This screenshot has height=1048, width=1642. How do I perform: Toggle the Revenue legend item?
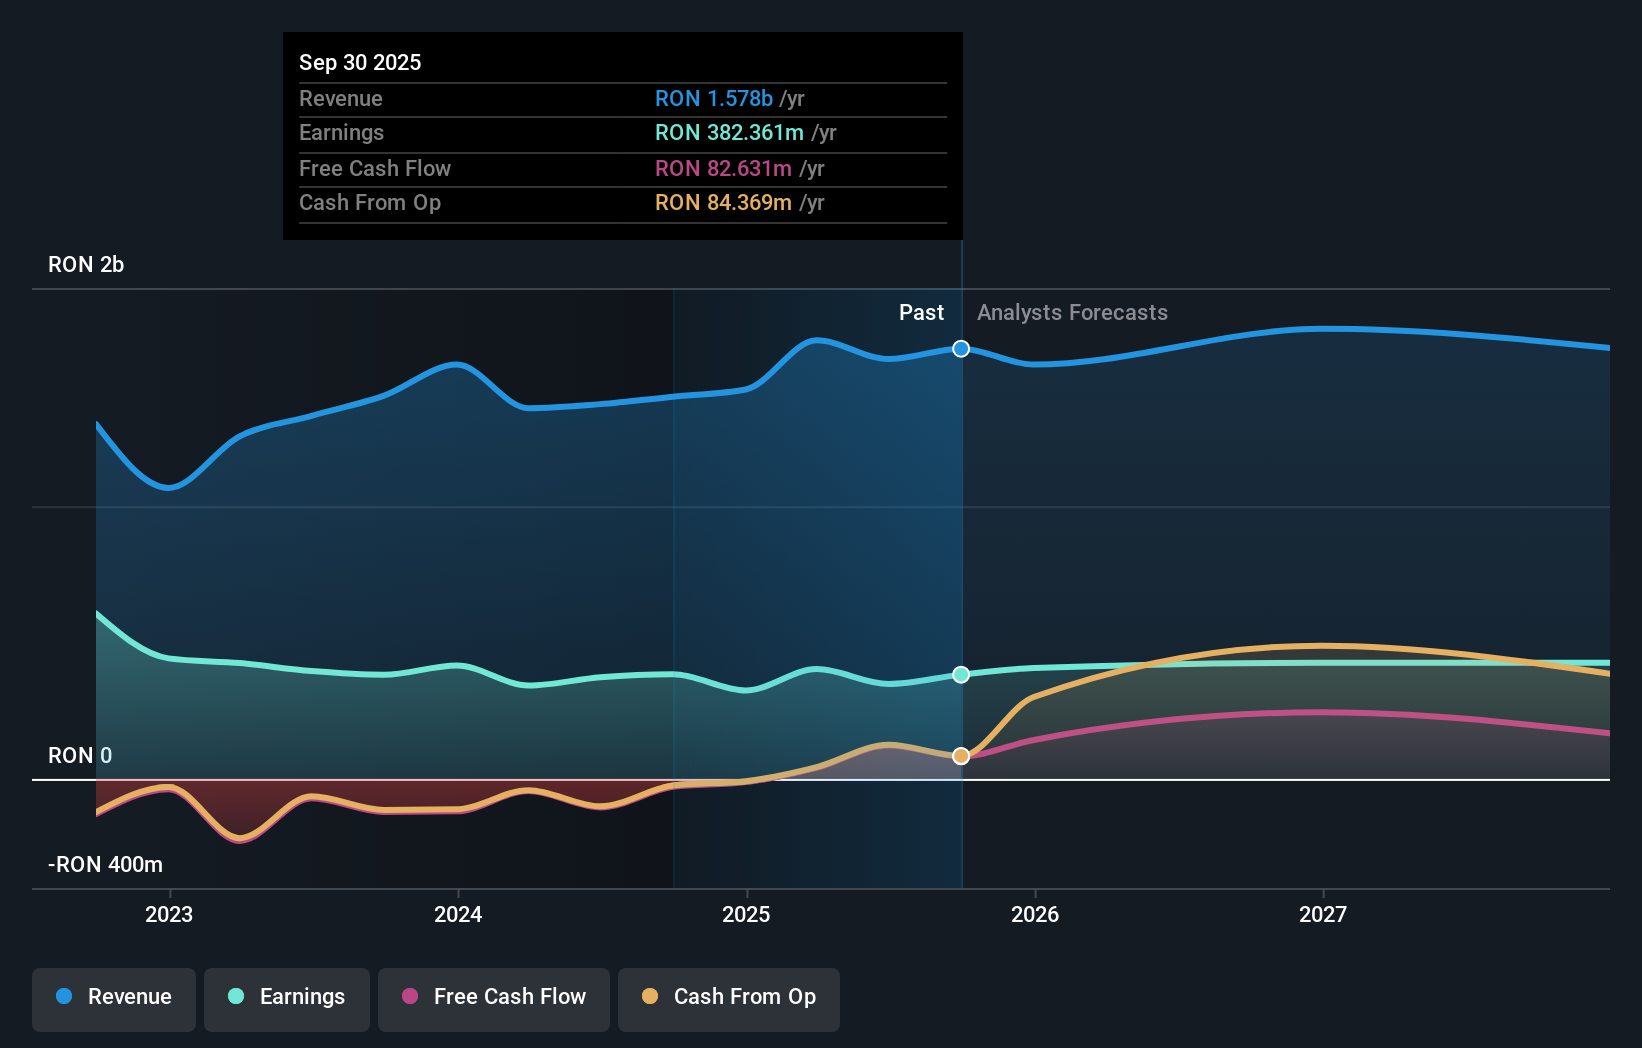pyautogui.click(x=113, y=997)
